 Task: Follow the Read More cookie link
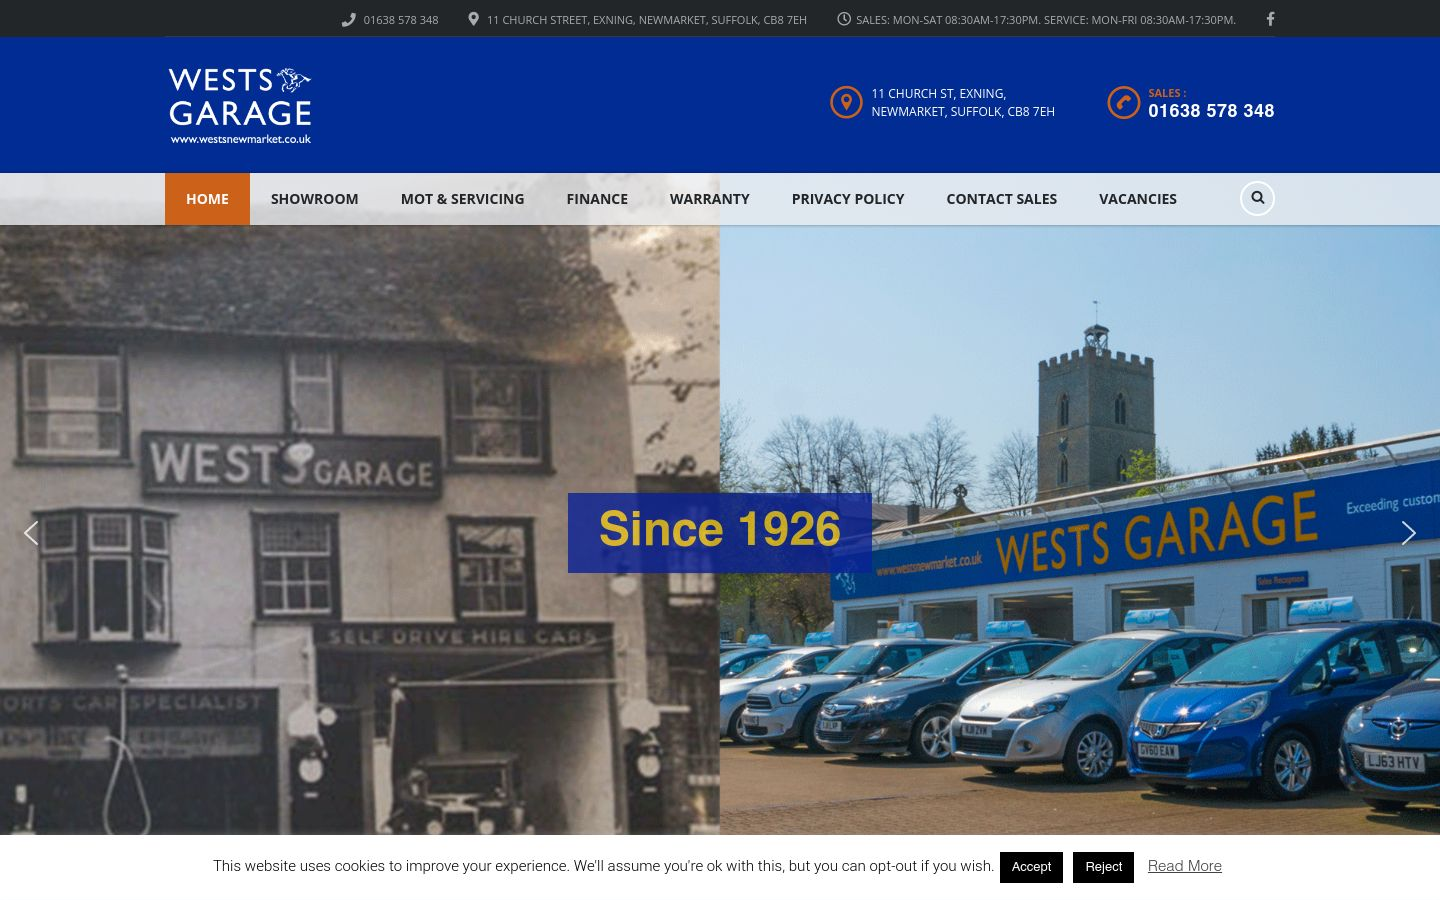1185,866
